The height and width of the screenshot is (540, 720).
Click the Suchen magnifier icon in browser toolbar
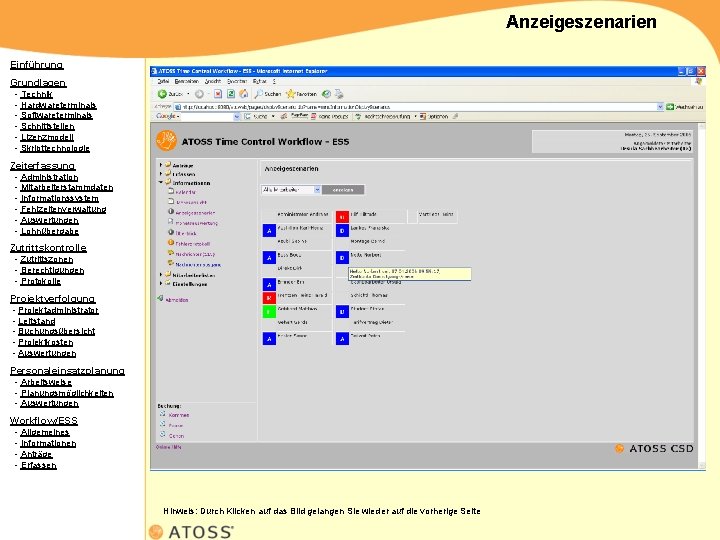pyautogui.click(x=259, y=94)
